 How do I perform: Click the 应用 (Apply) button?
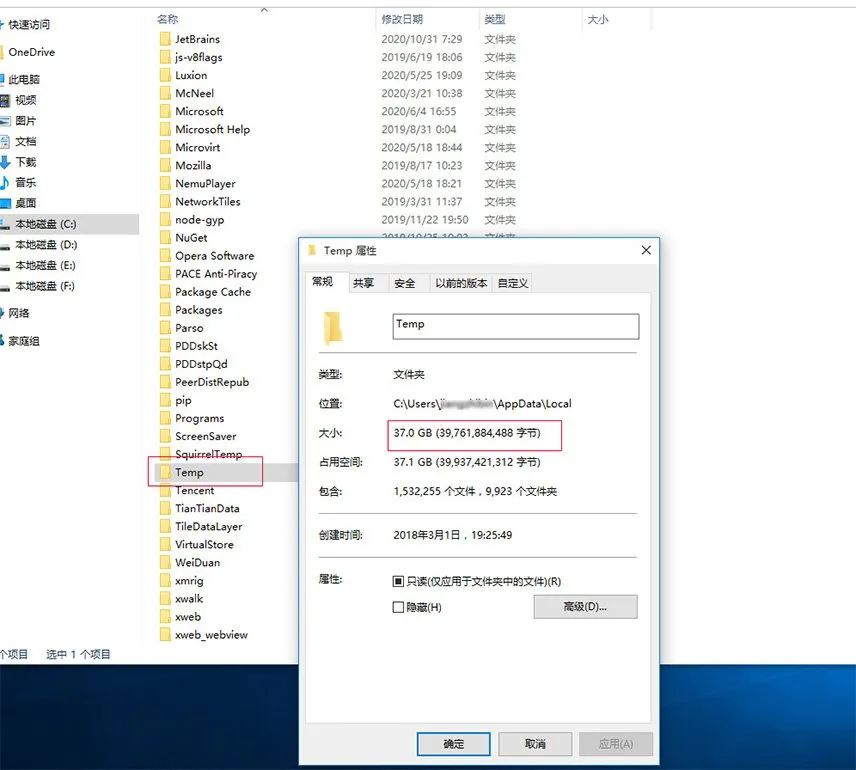click(616, 744)
